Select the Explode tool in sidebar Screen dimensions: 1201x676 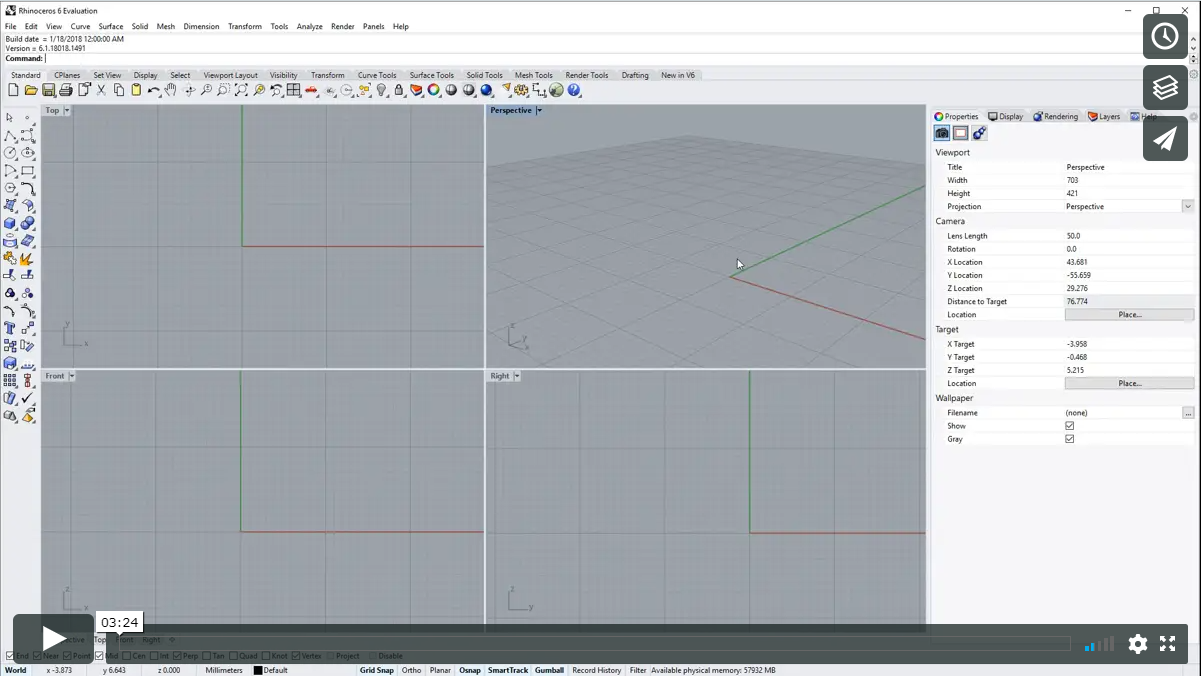point(28,259)
